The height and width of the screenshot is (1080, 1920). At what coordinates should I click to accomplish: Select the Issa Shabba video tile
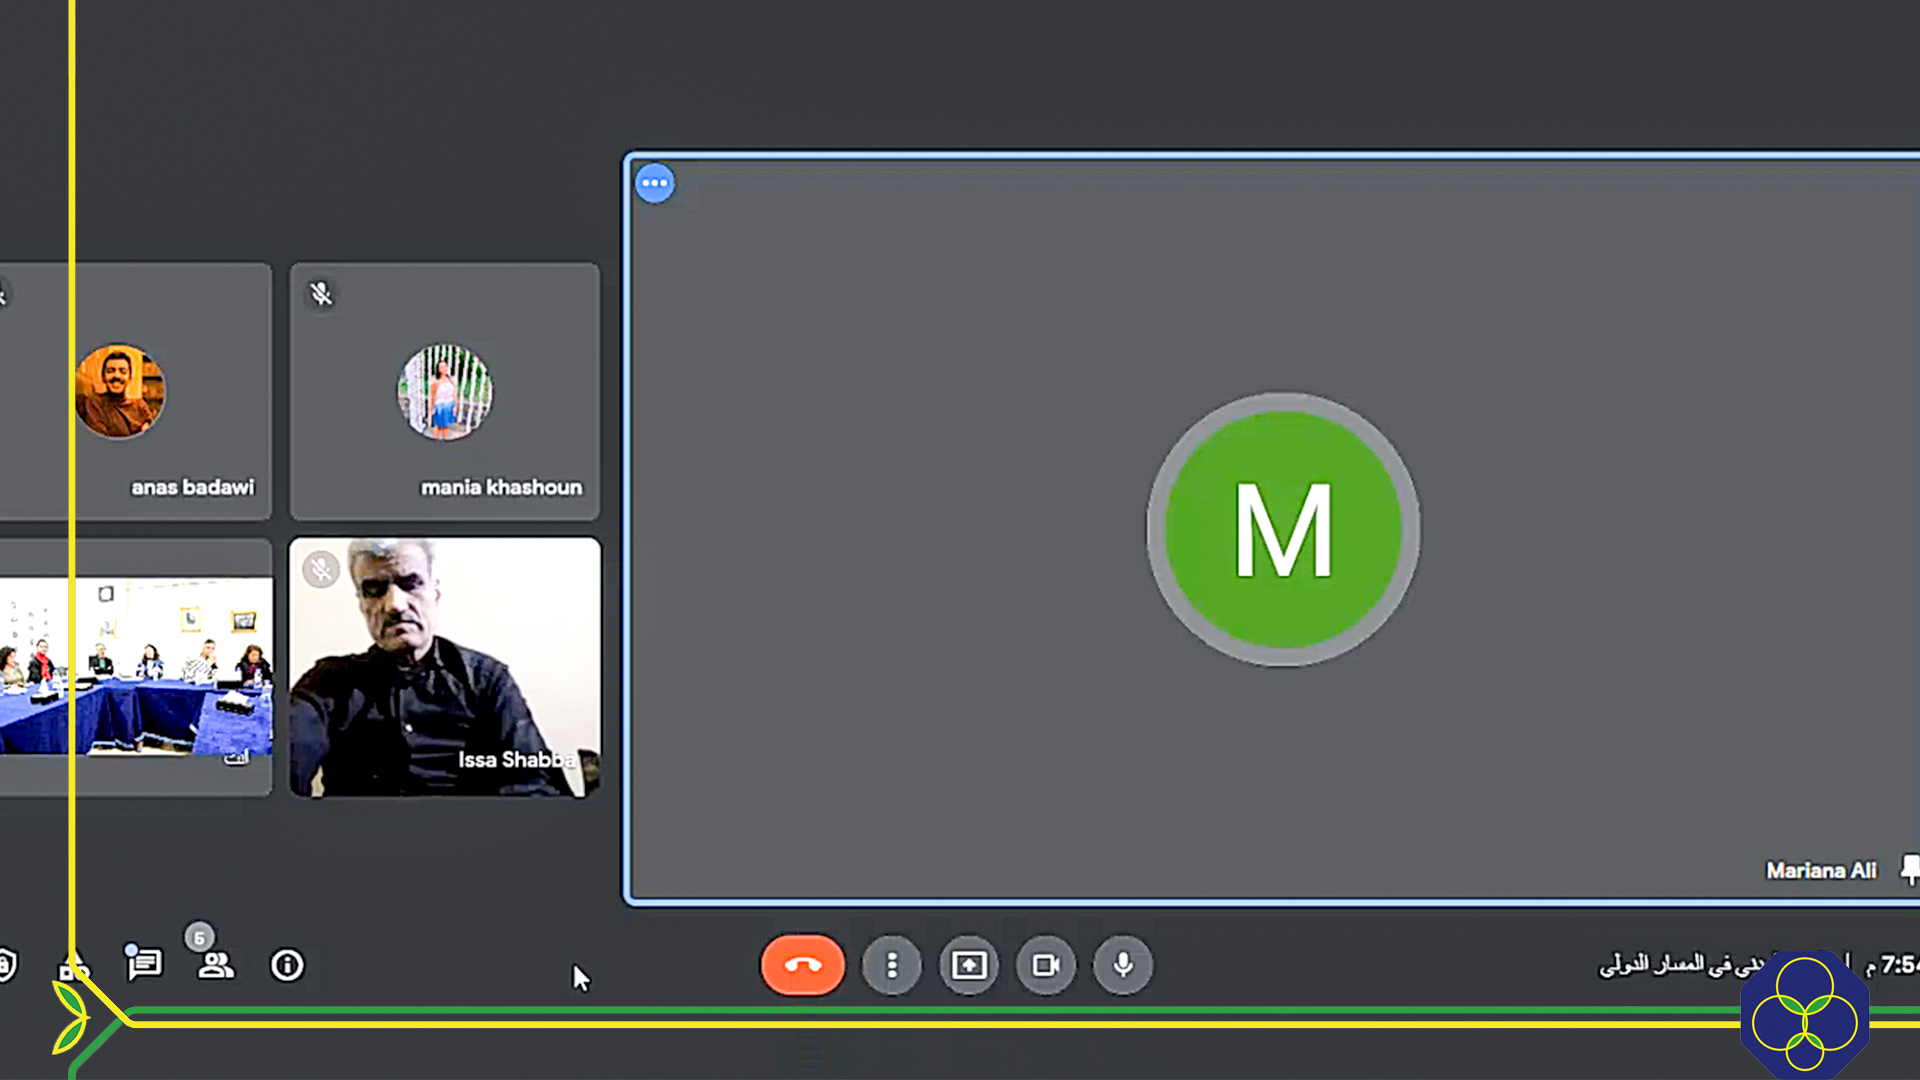(445, 667)
